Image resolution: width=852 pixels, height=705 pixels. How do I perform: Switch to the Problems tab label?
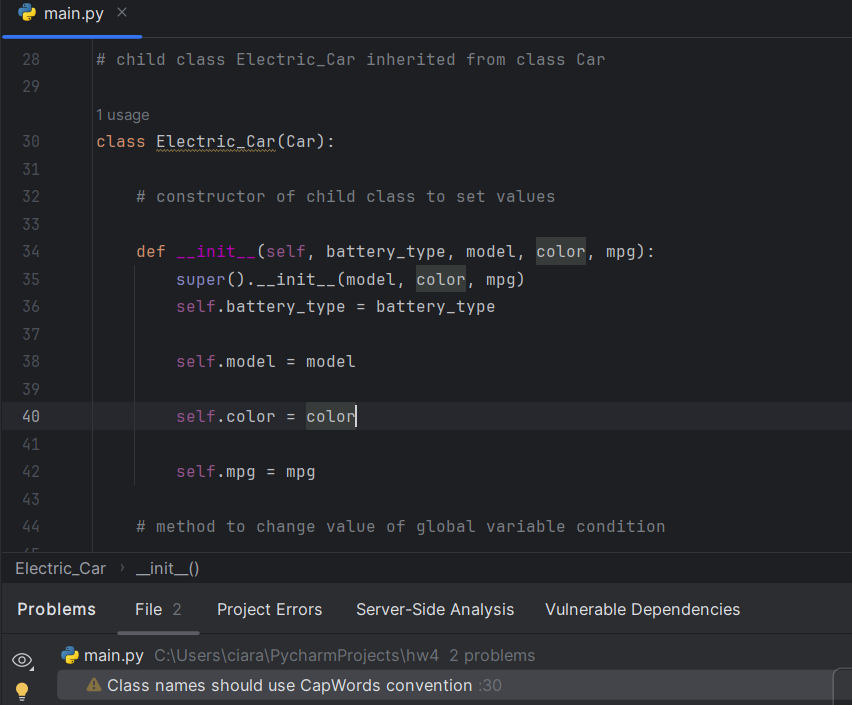[57, 609]
